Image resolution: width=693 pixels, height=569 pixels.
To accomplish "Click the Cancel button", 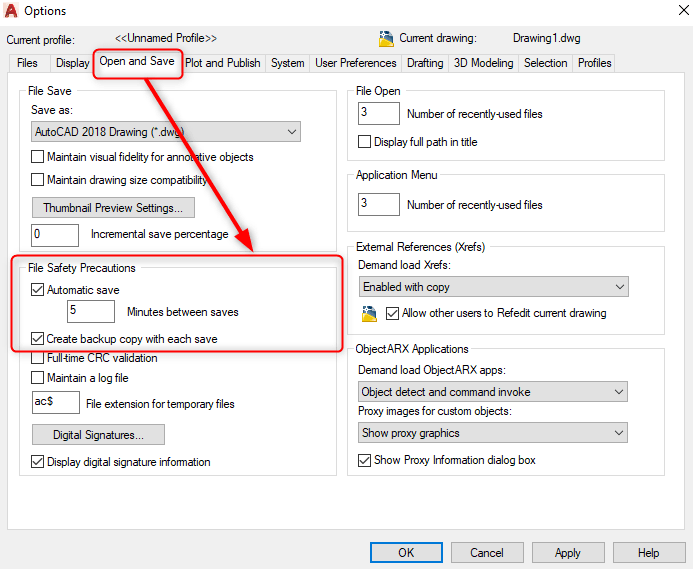I will (487, 553).
